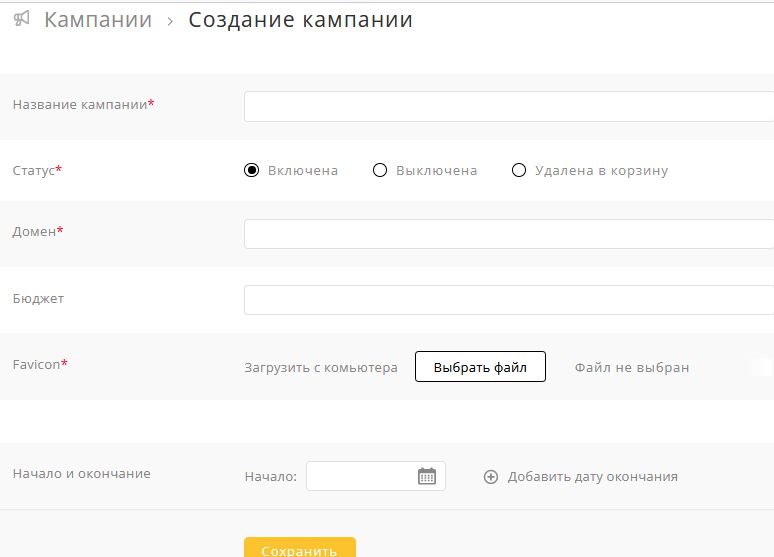Save the campaign with the Сохранить button

(300, 549)
